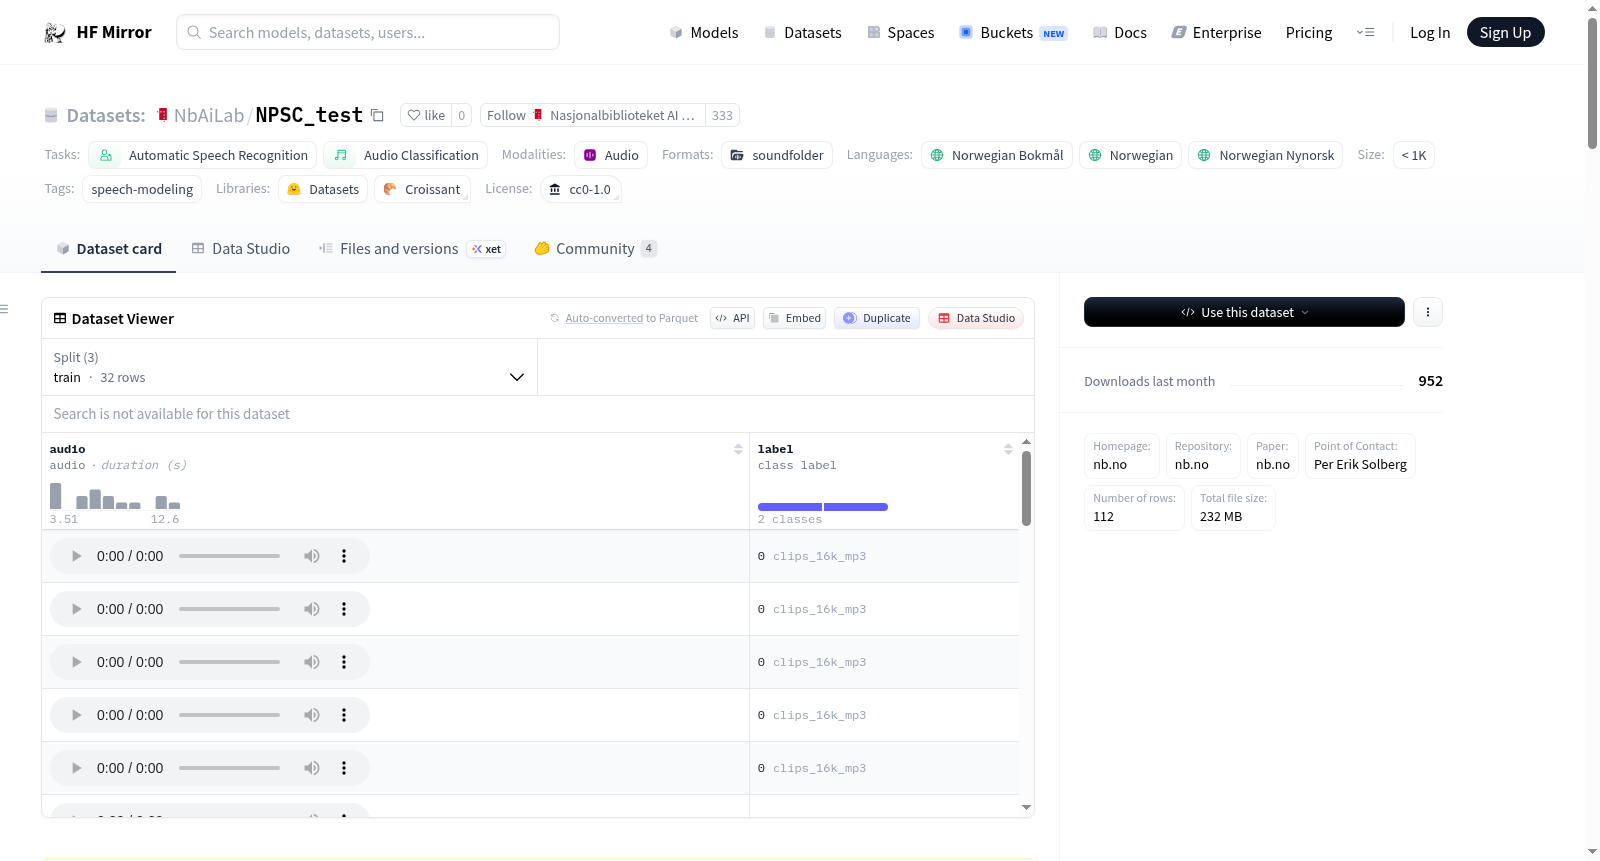Open Docs in the navigation bar

point(1119,32)
